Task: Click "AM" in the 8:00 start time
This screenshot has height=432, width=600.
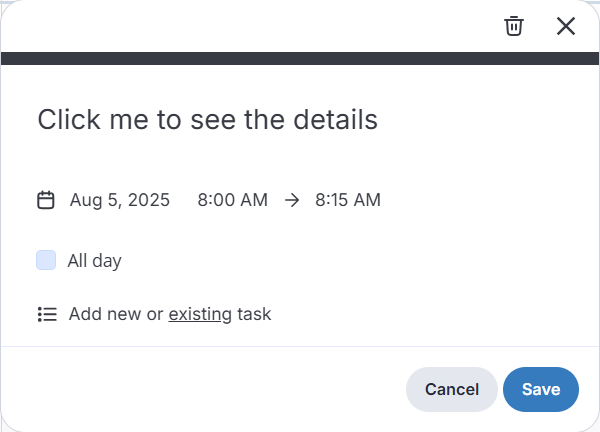Action: tap(254, 200)
